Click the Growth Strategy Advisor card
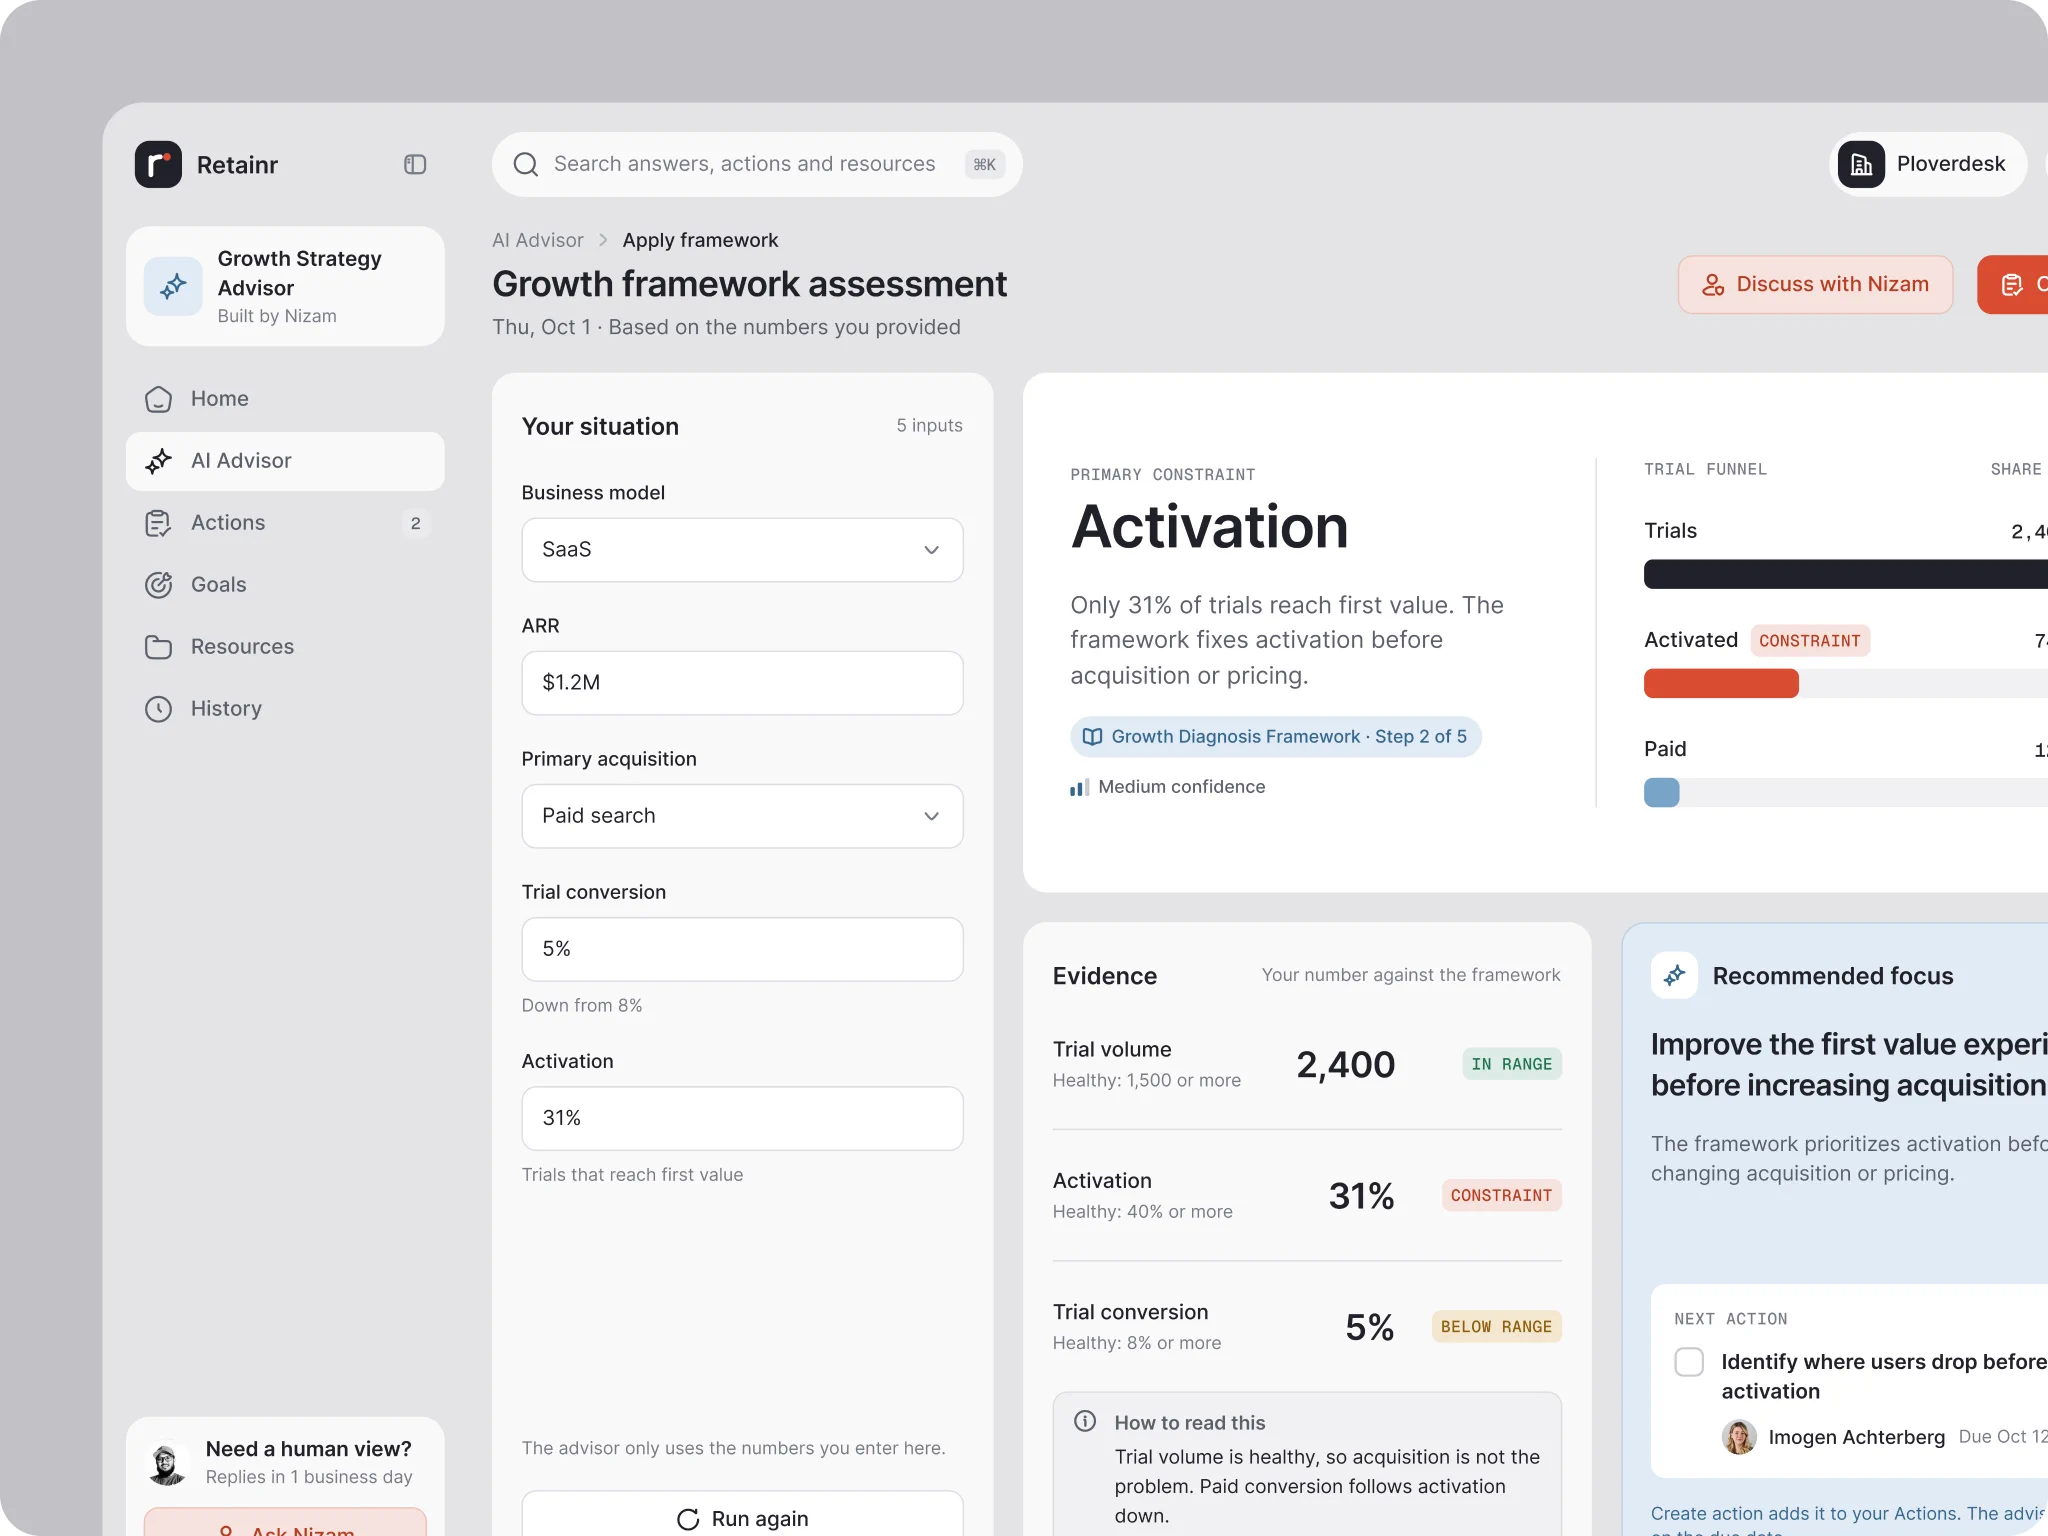The height and width of the screenshot is (1536, 2048). 285,287
